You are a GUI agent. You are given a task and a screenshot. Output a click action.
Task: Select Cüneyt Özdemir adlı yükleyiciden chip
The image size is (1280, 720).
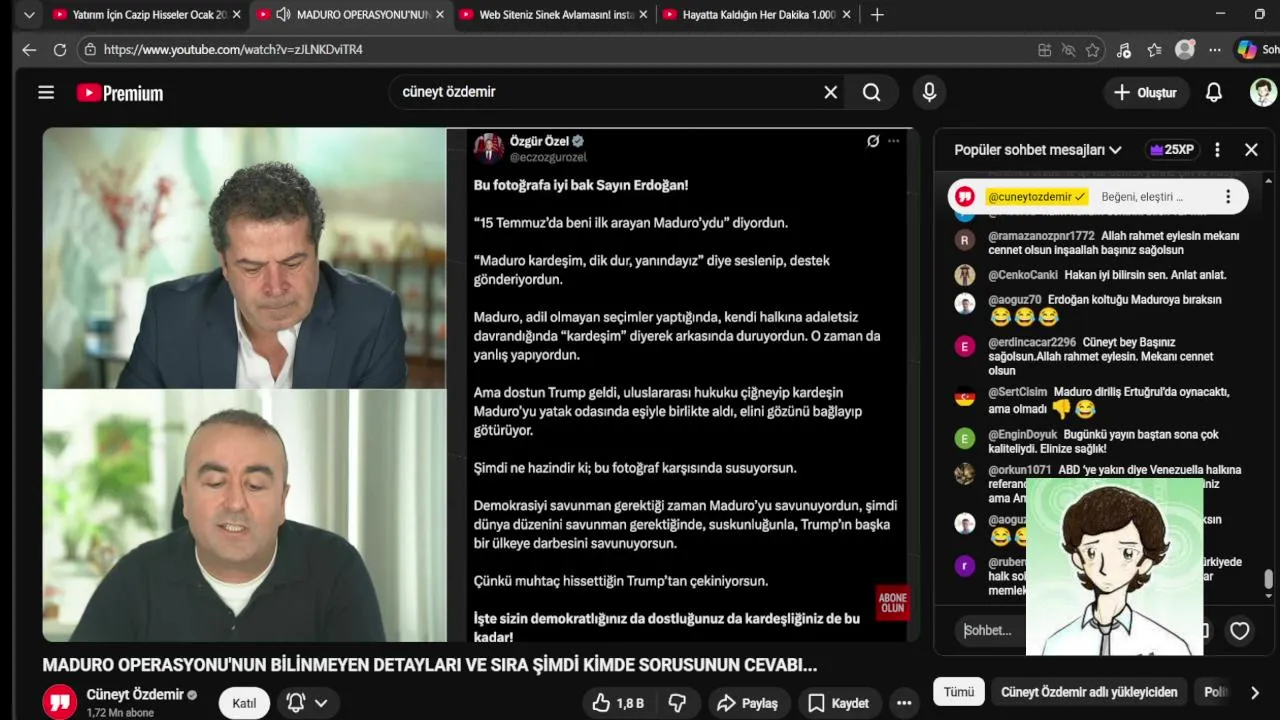coord(1089,692)
